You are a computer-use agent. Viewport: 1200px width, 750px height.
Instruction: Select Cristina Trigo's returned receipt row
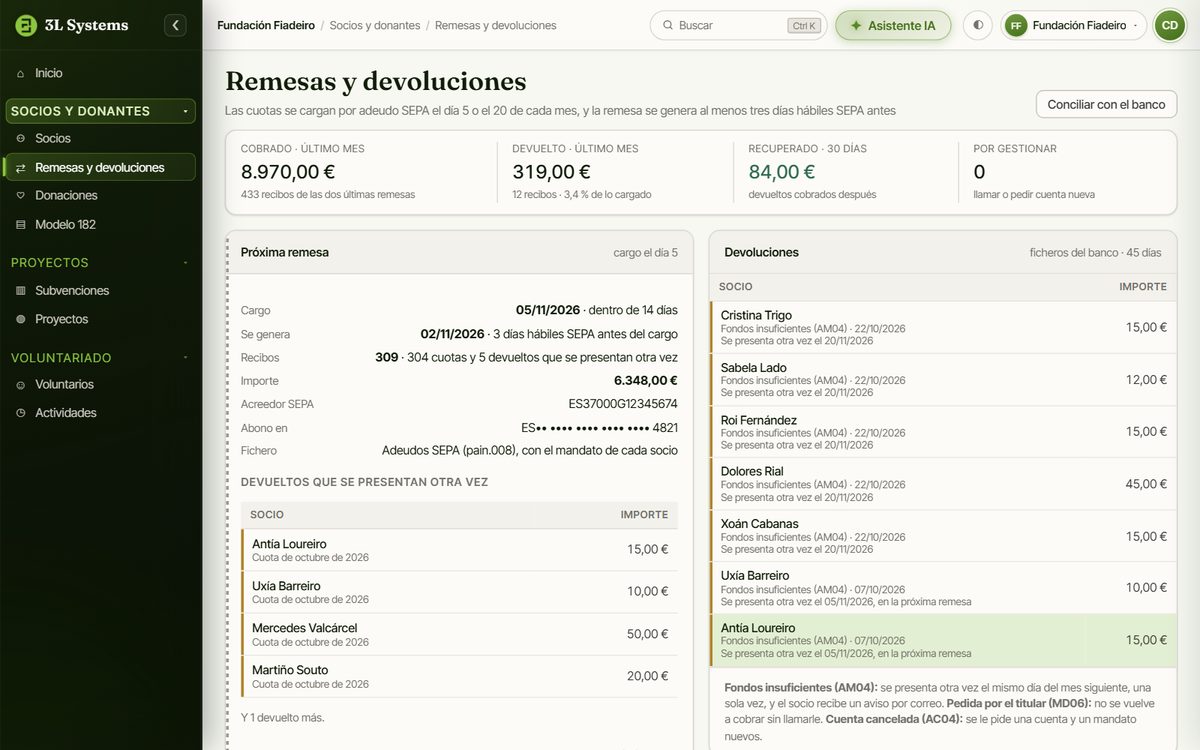click(943, 327)
